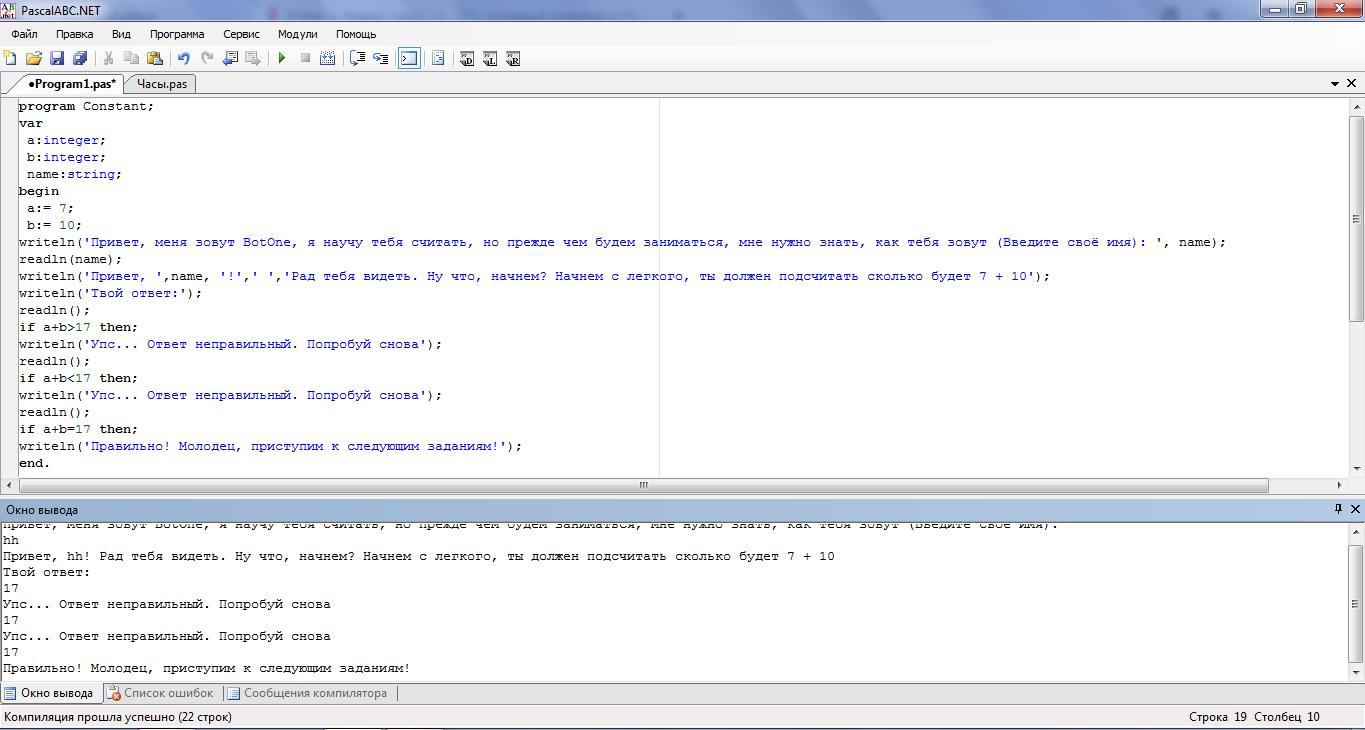The image size is (1365, 730).
Task: Click the code editor vertical scrollbar thumb
Action: [x=1356, y=219]
